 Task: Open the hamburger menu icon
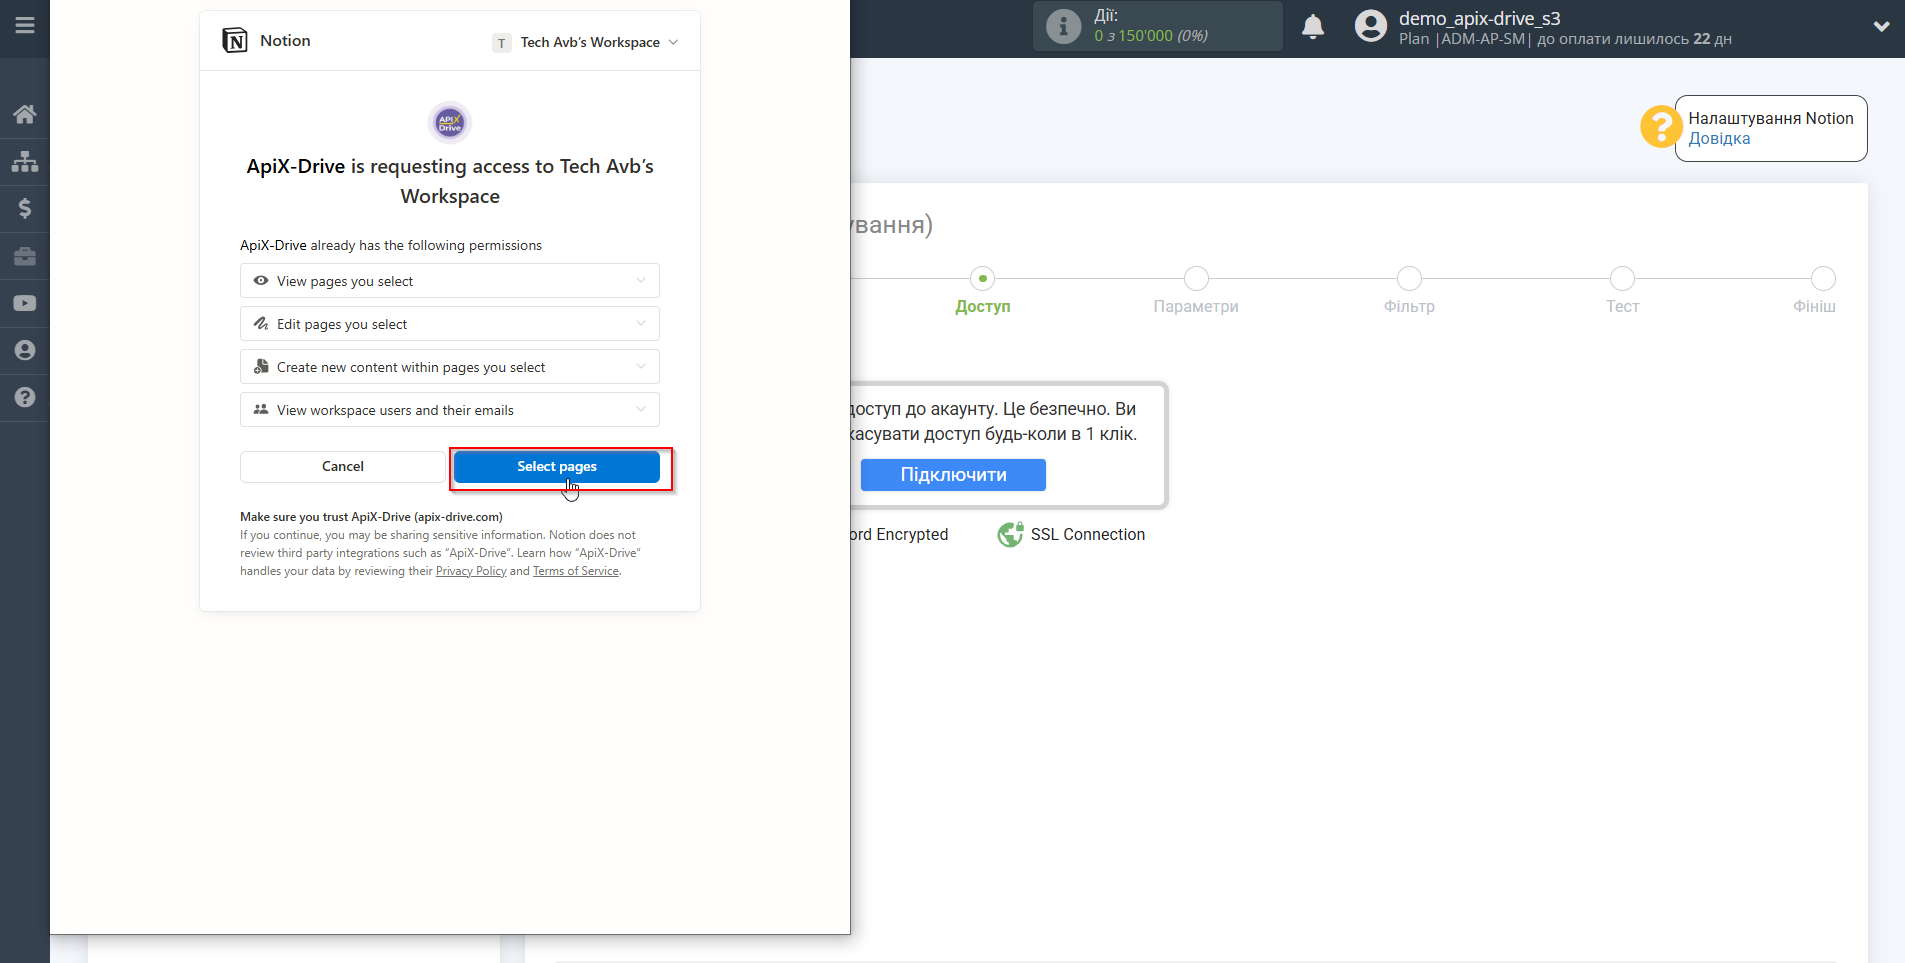[x=25, y=25]
